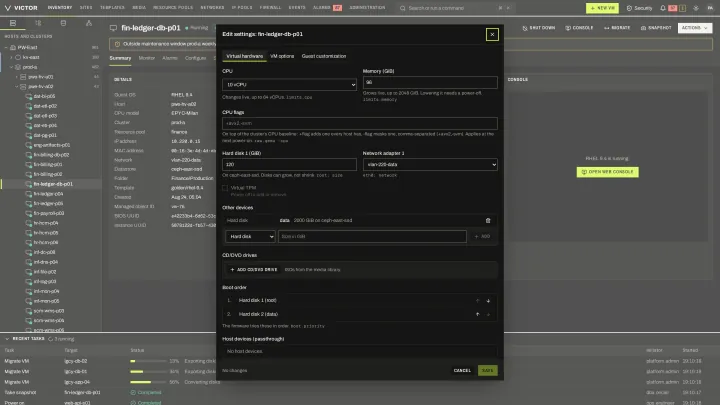Click the Add device button

(x=482, y=236)
